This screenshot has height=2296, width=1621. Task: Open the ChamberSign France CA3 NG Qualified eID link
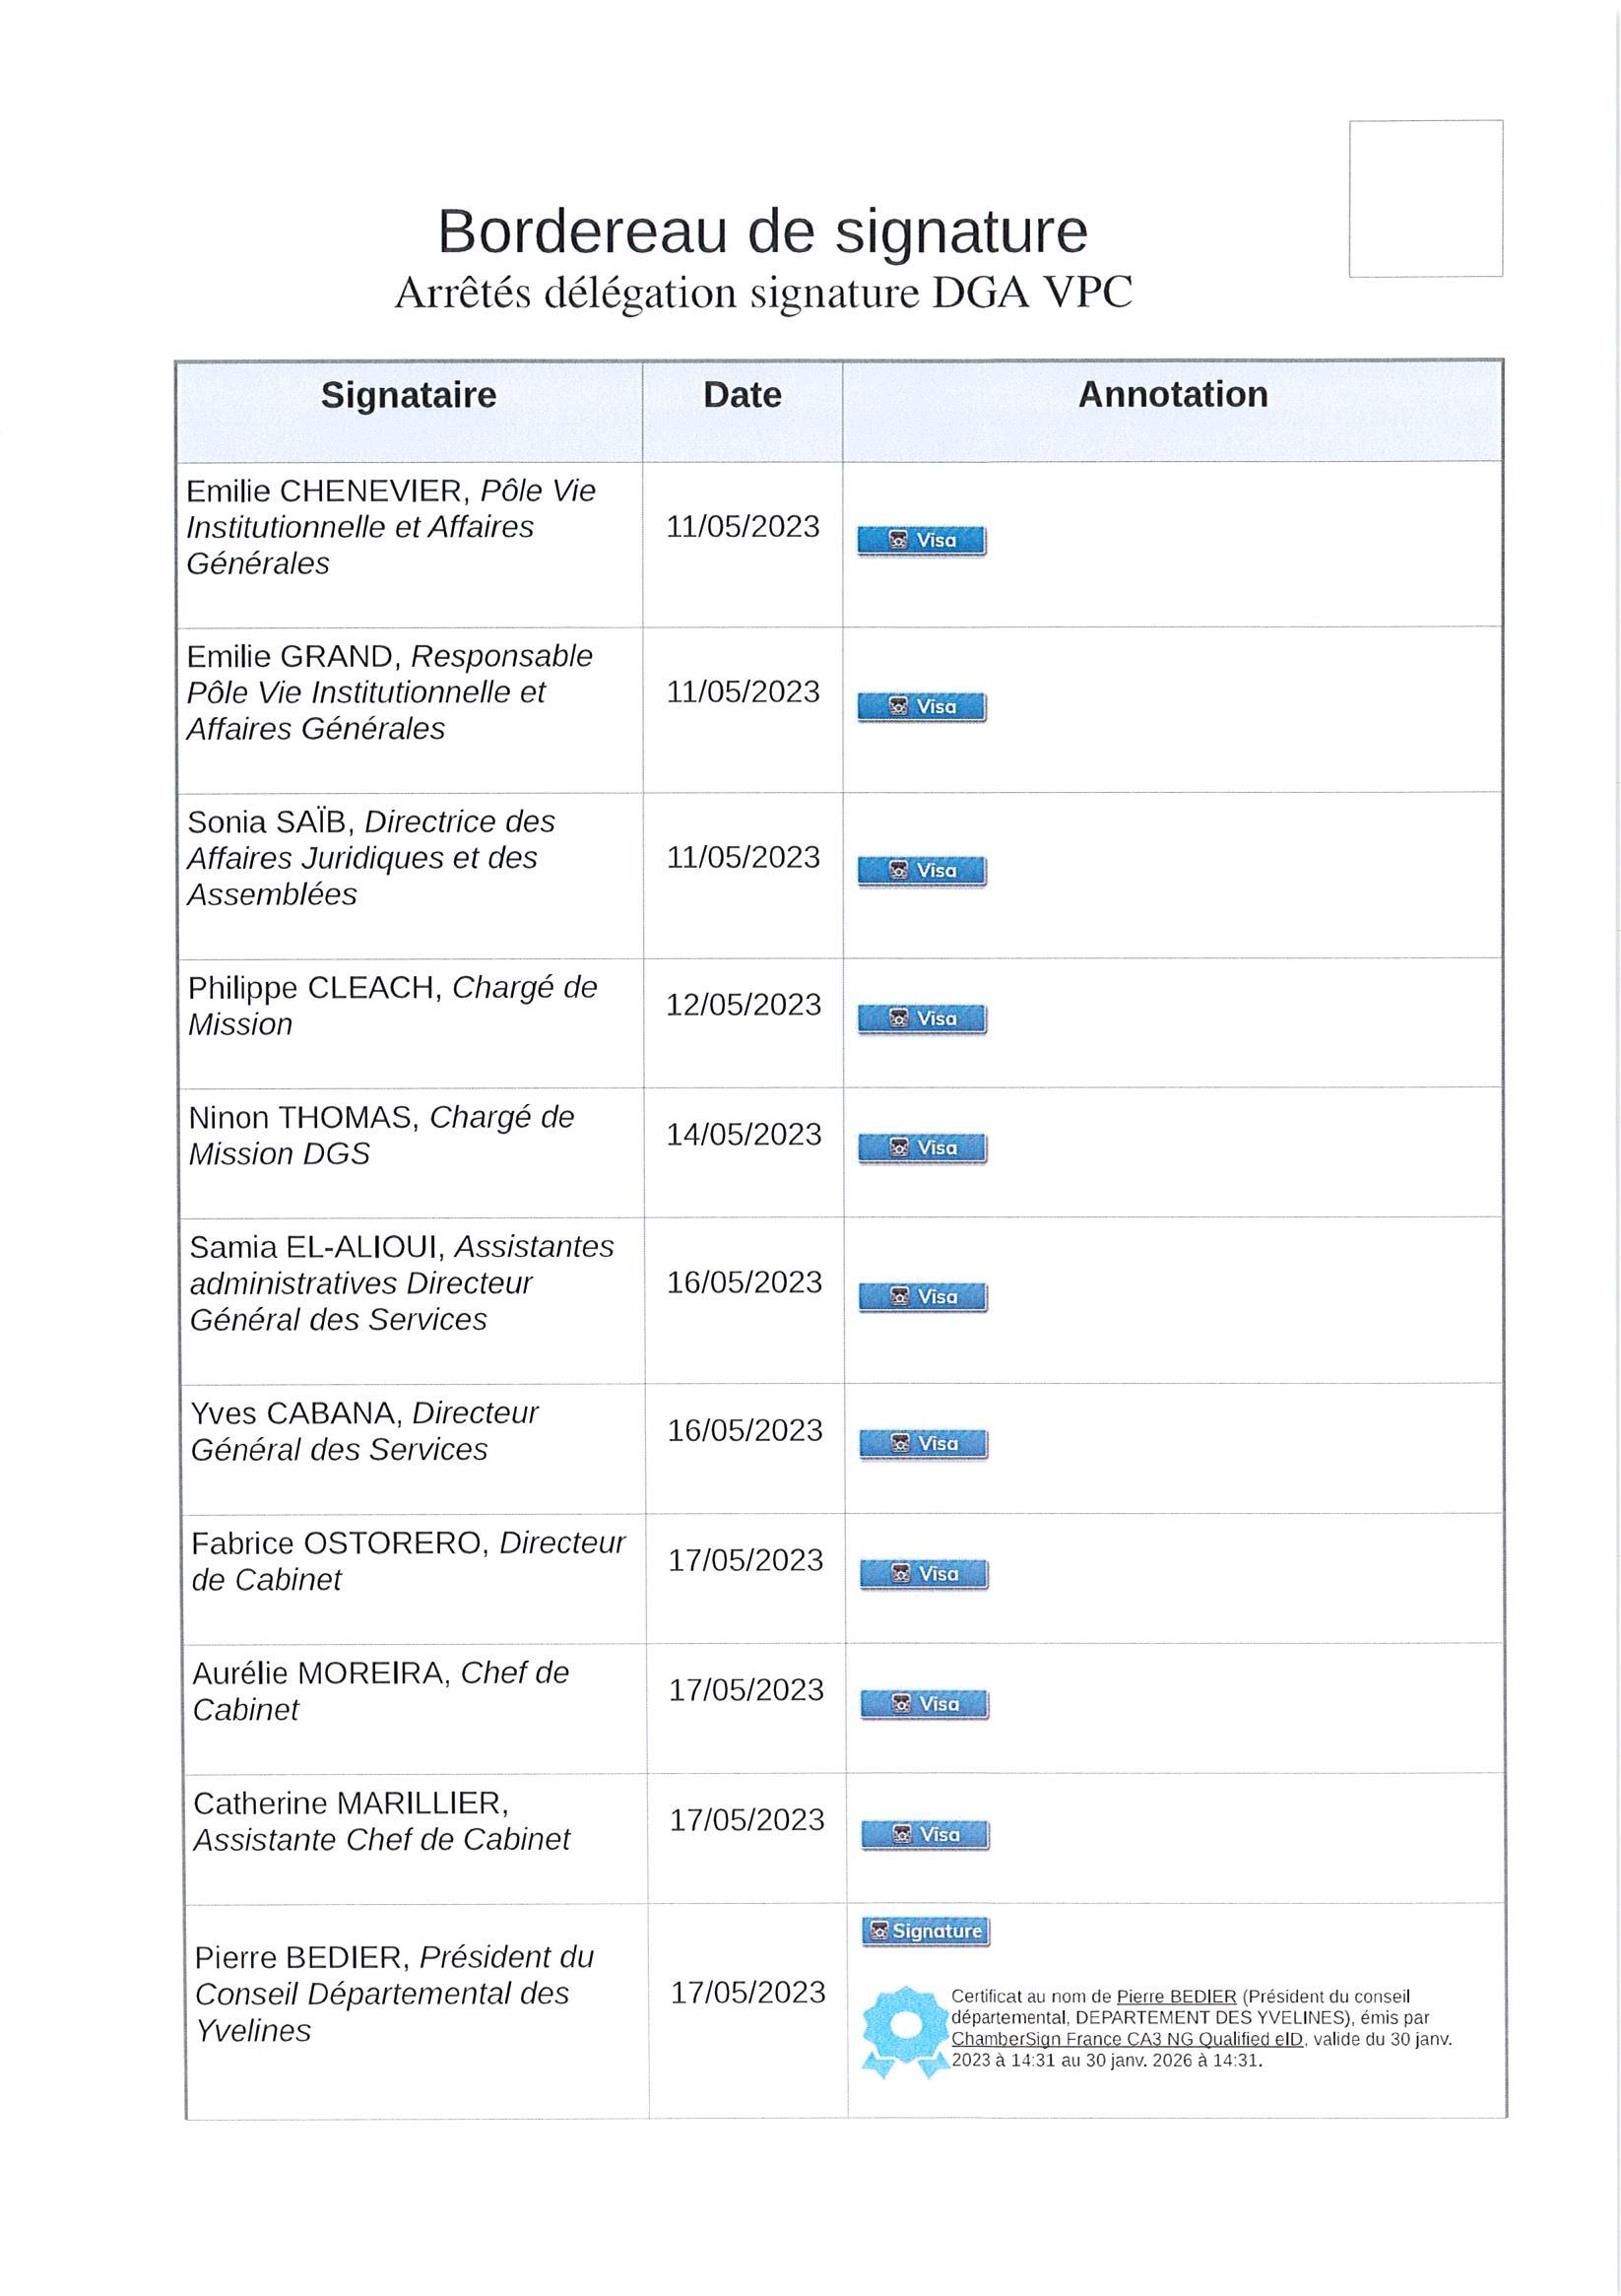(x=1127, y=2038)
